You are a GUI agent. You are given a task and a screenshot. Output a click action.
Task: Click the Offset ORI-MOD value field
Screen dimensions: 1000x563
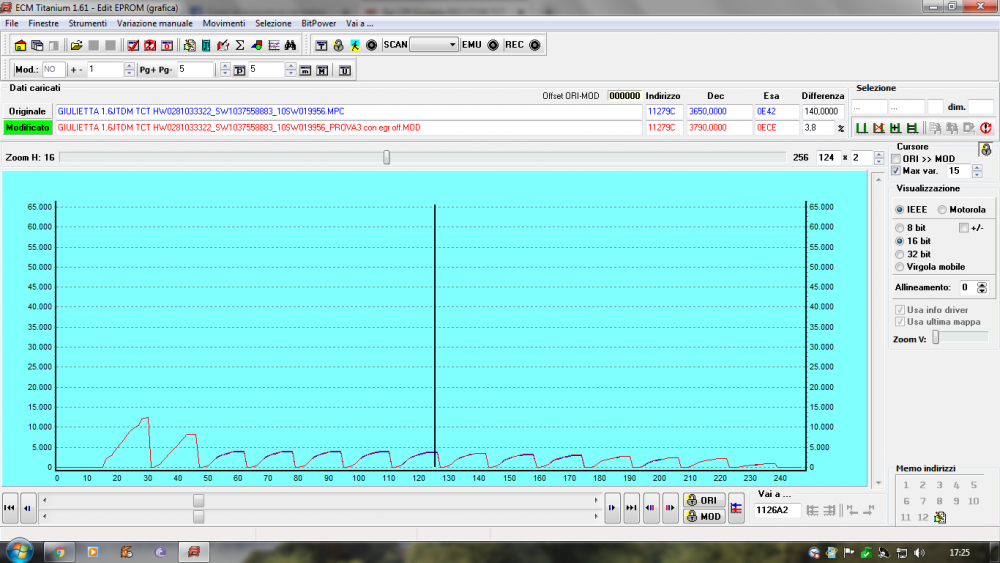(x=624, y=96)
